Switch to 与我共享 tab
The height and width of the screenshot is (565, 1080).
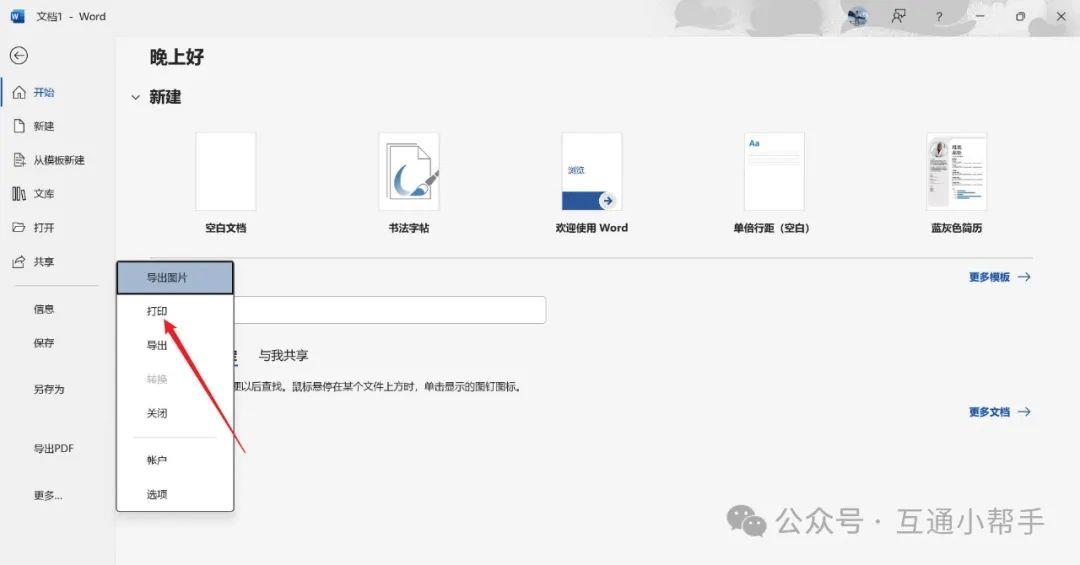coord(283,356)
